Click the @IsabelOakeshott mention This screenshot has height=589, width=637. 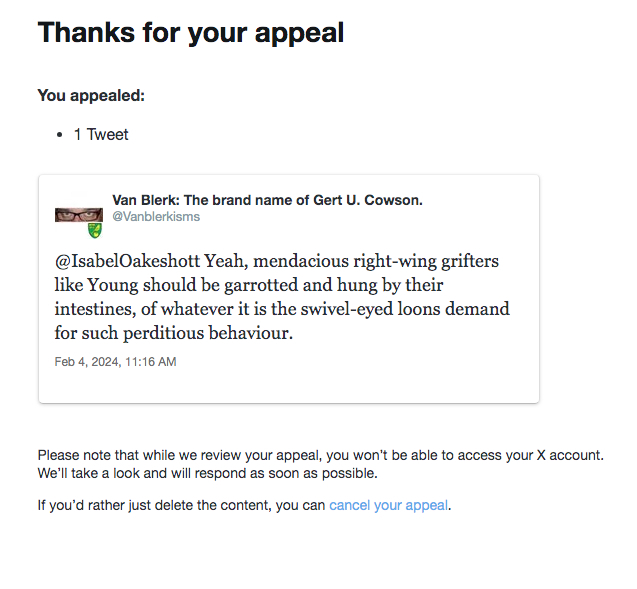pyautogui.click(x=128, y=261)
